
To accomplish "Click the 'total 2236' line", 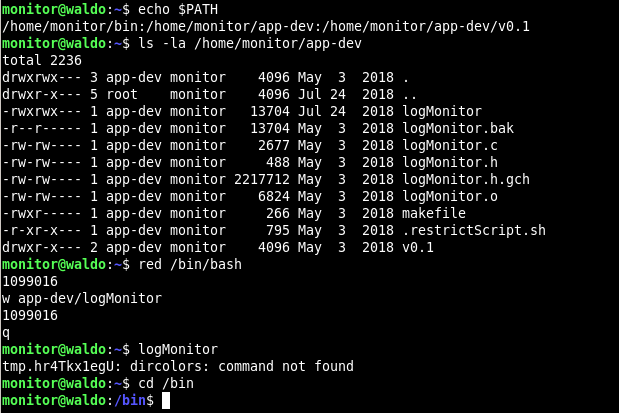I will (x=42, y=60).
